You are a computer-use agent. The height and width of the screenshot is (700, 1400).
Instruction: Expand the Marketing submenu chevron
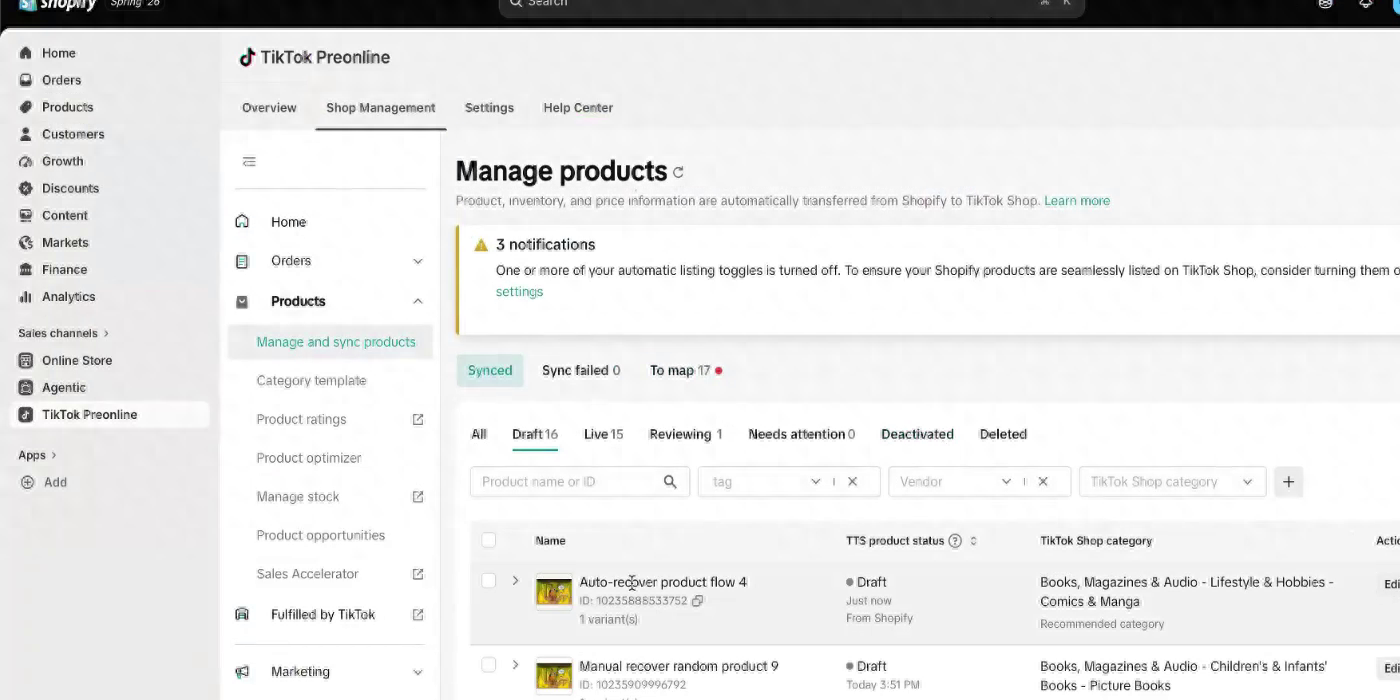418,672
